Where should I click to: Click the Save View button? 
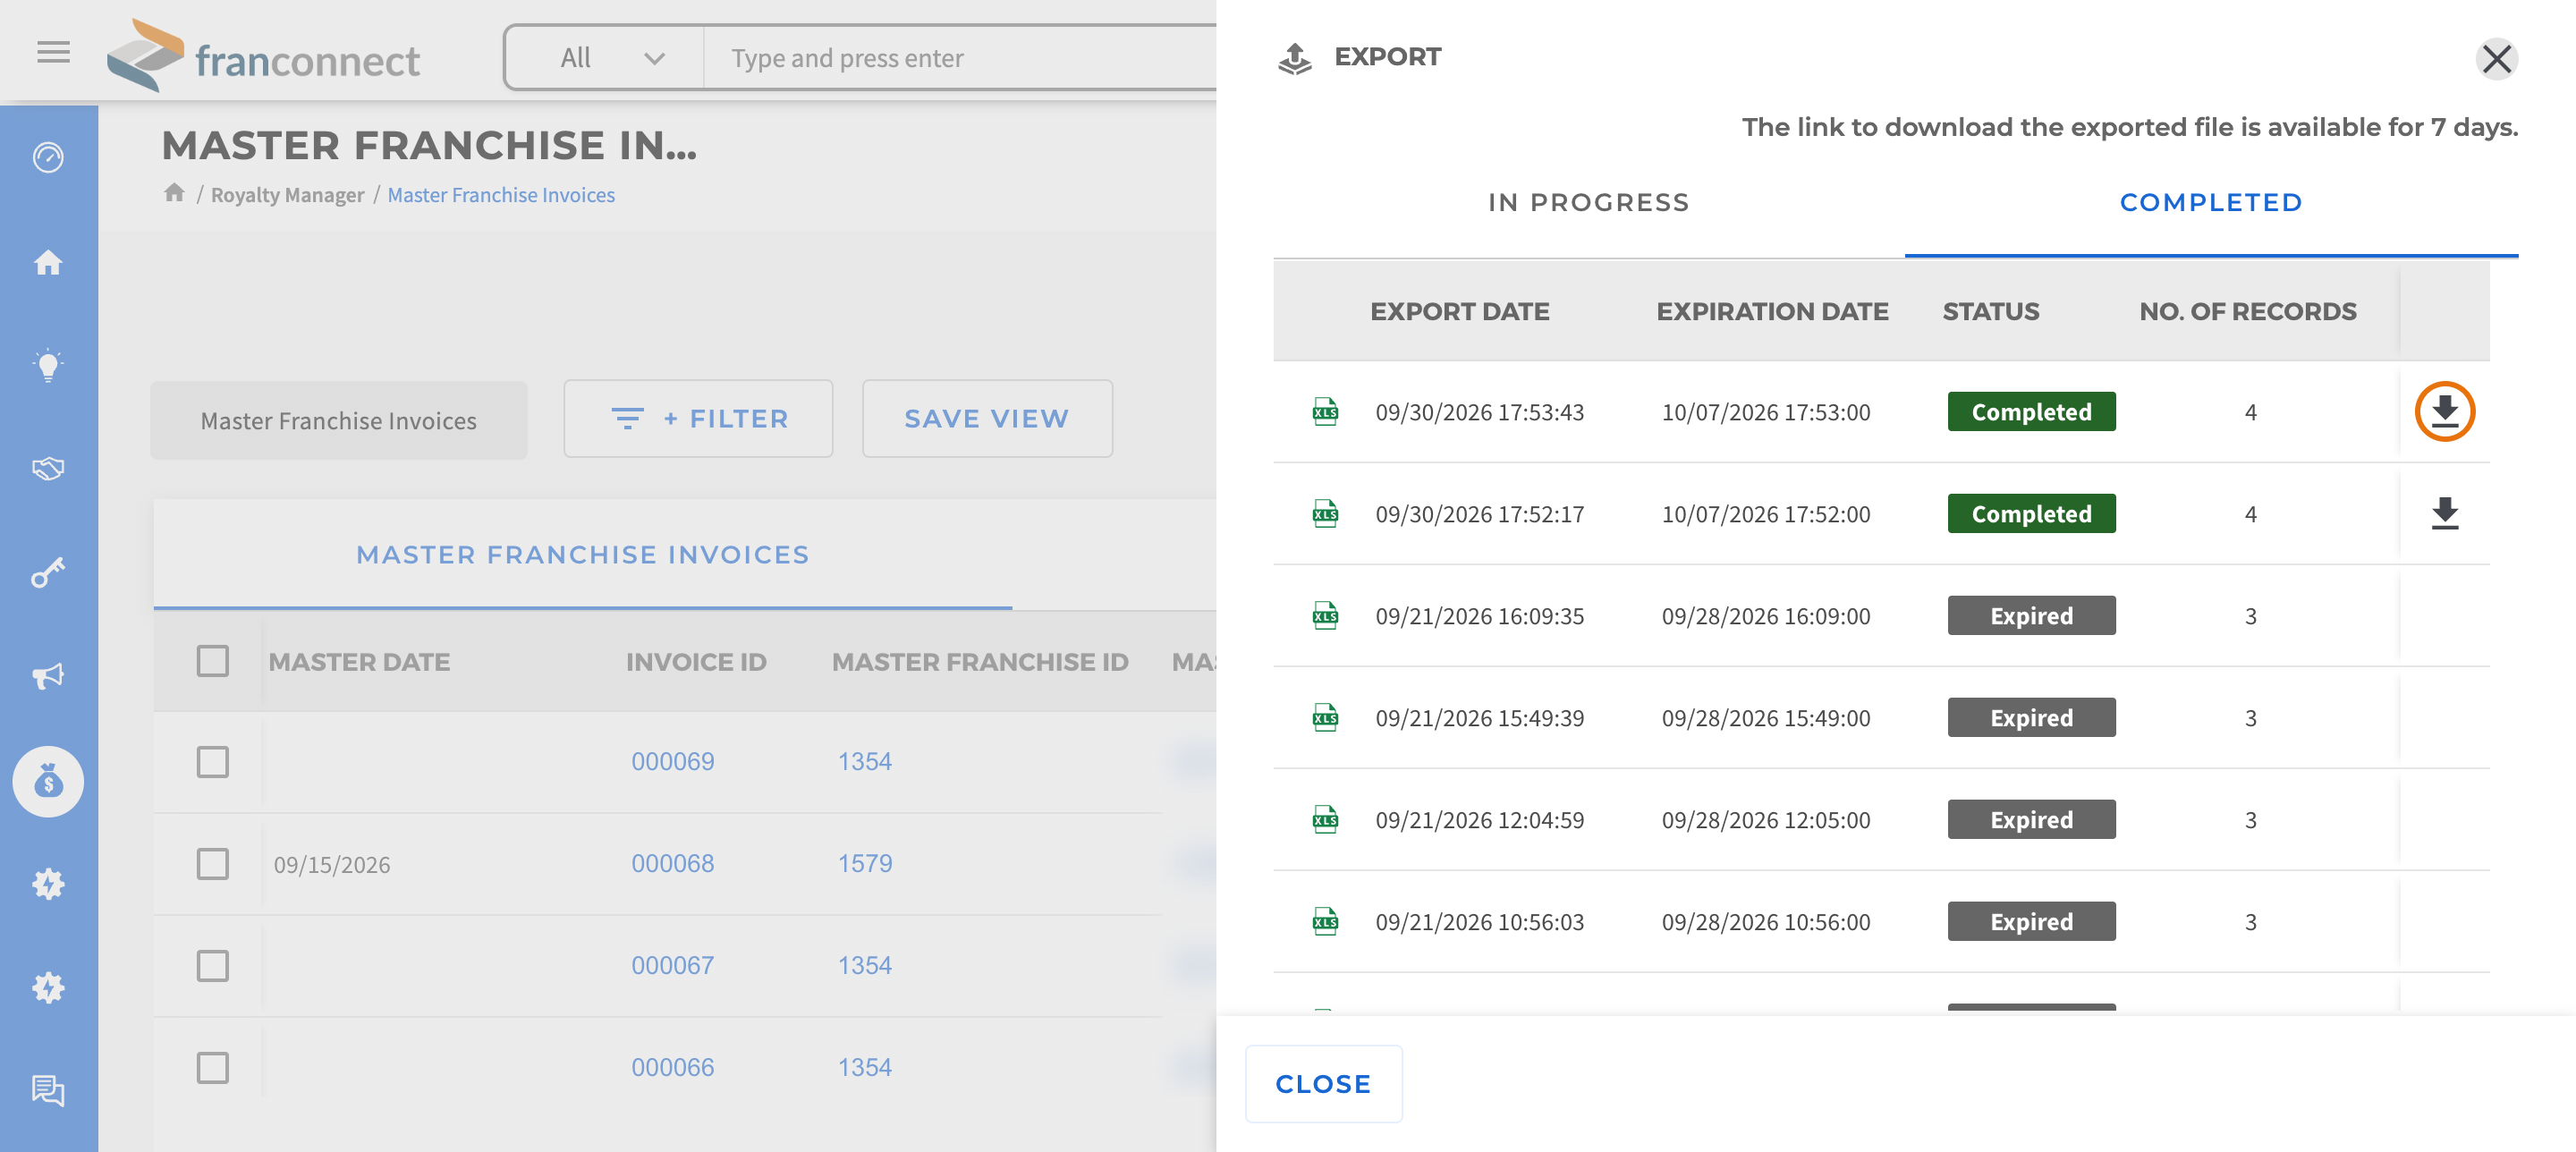987,419
